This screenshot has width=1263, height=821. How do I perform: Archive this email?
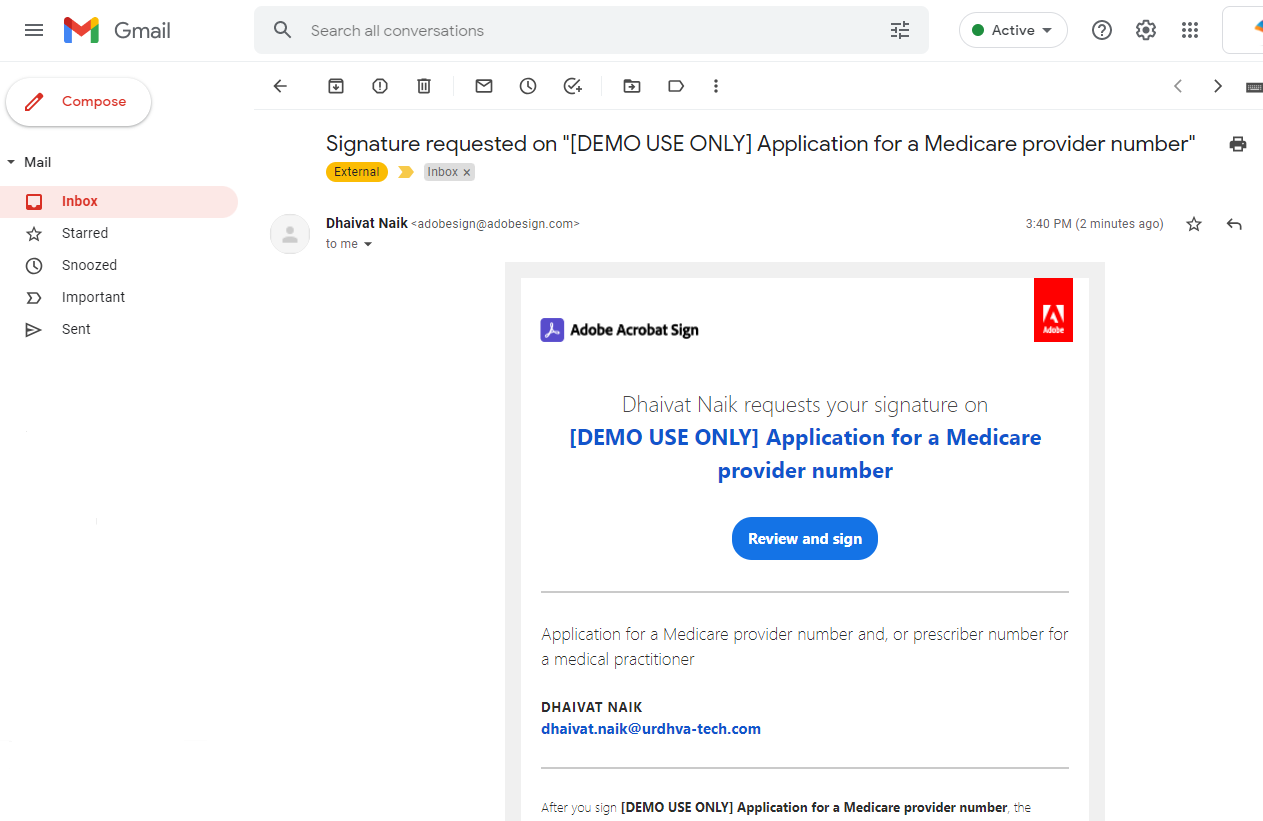[x=336, y=86]
